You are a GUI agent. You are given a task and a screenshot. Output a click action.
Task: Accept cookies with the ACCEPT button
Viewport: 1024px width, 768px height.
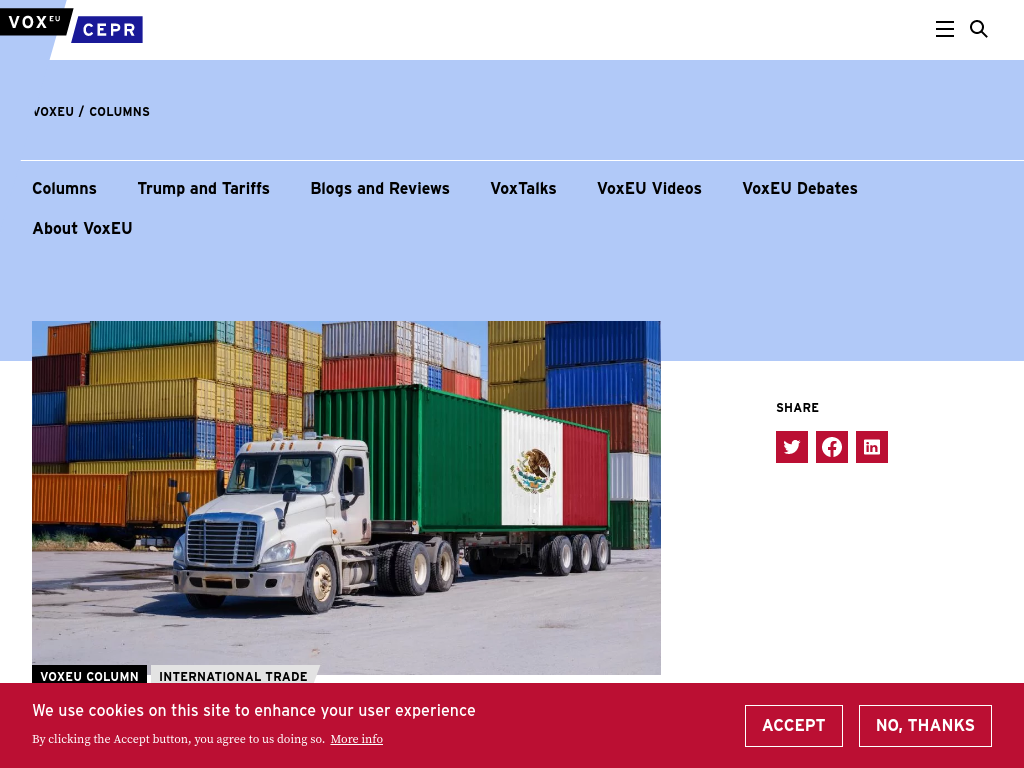pos(793,726)
